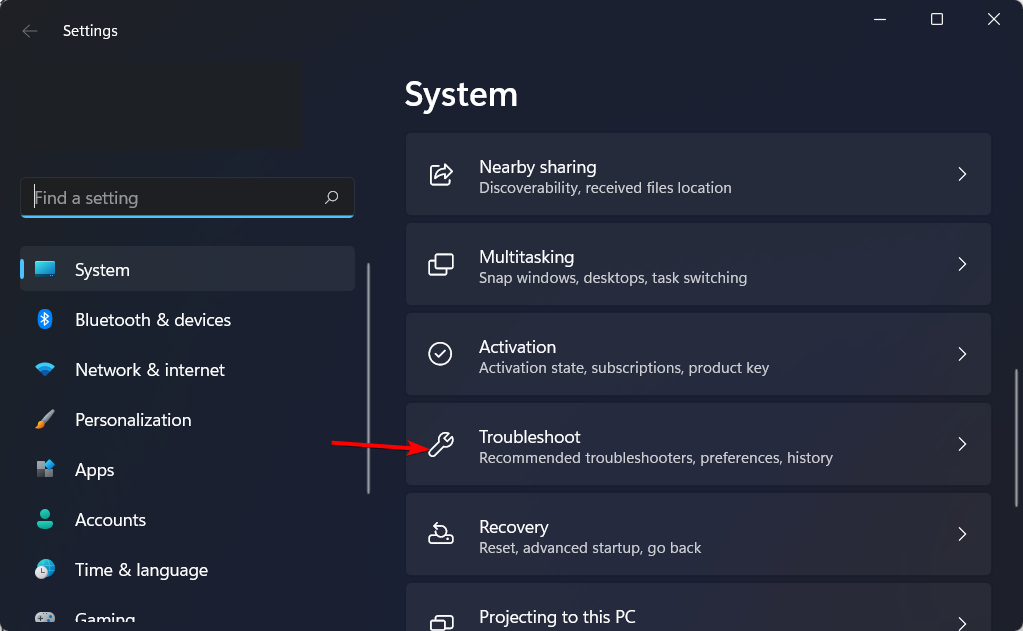Click the search magnifier icon
1023x631 pixels.
[331, 197]
